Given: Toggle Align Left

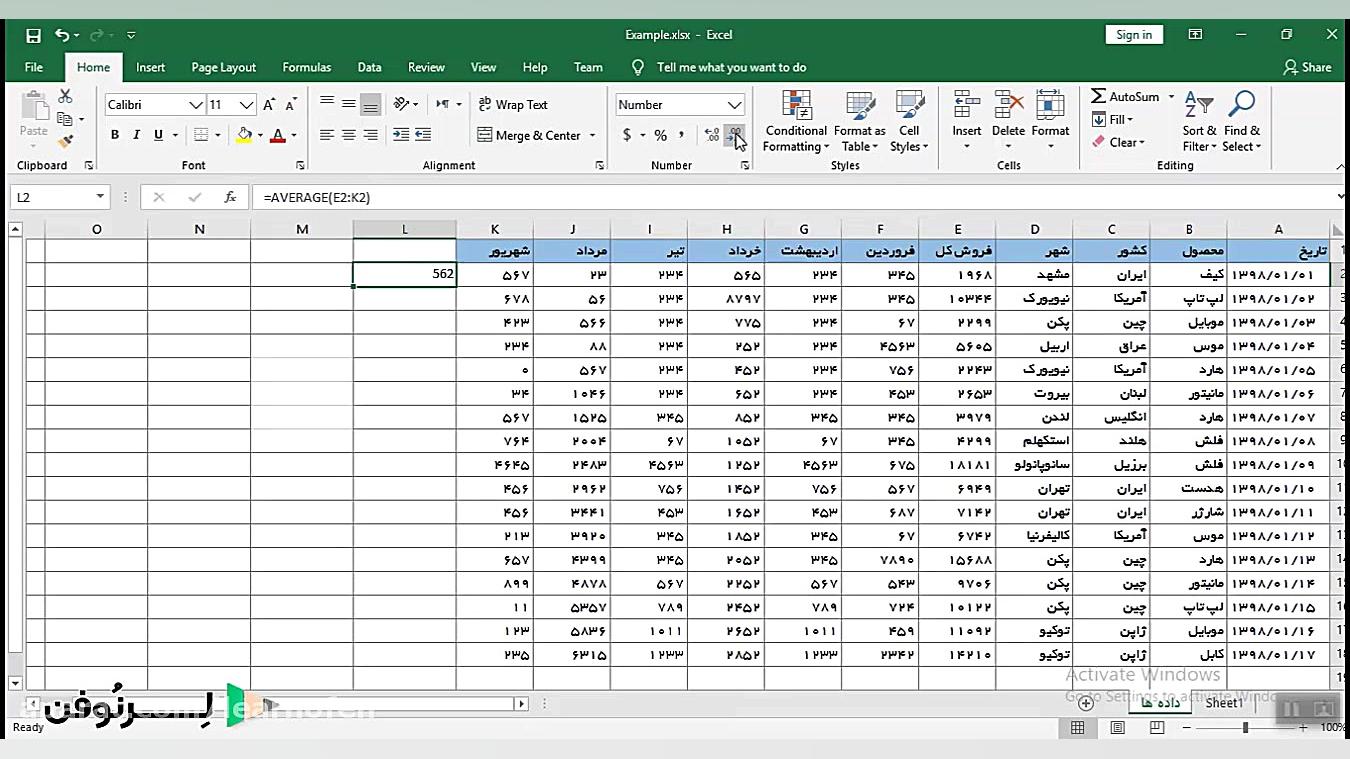Looking at the screenshot, I should click(x=327, y=135).
